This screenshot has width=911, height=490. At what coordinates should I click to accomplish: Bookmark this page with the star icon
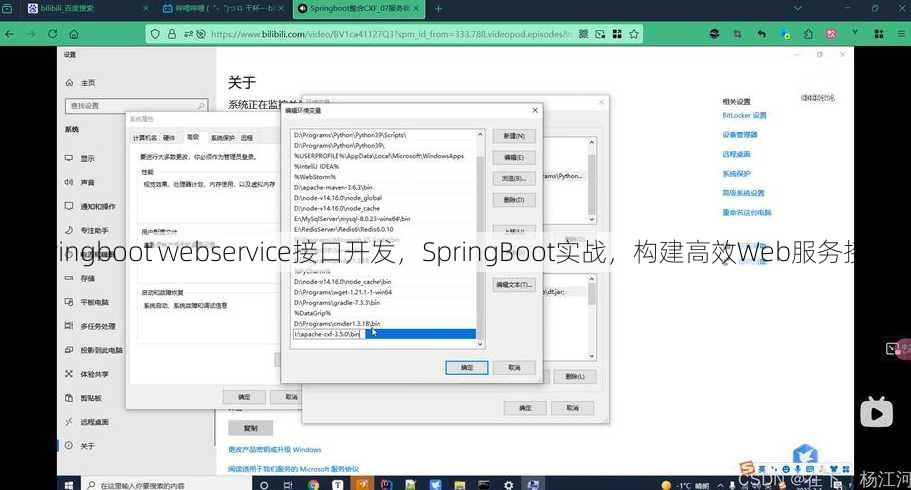(x=634, y=34)
